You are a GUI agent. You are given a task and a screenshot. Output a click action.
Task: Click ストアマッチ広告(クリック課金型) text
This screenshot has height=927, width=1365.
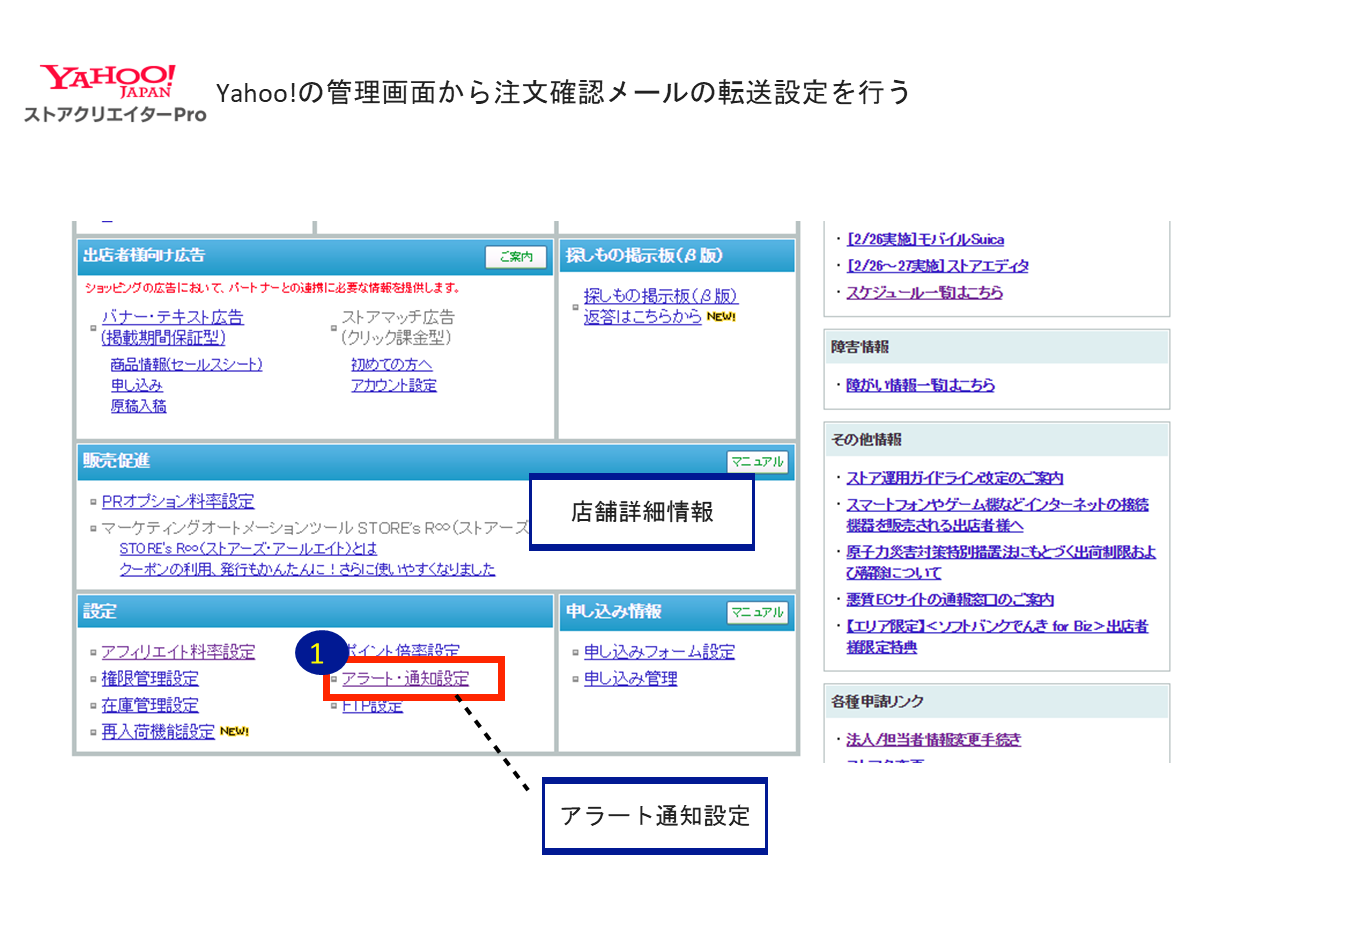[398, 327]
